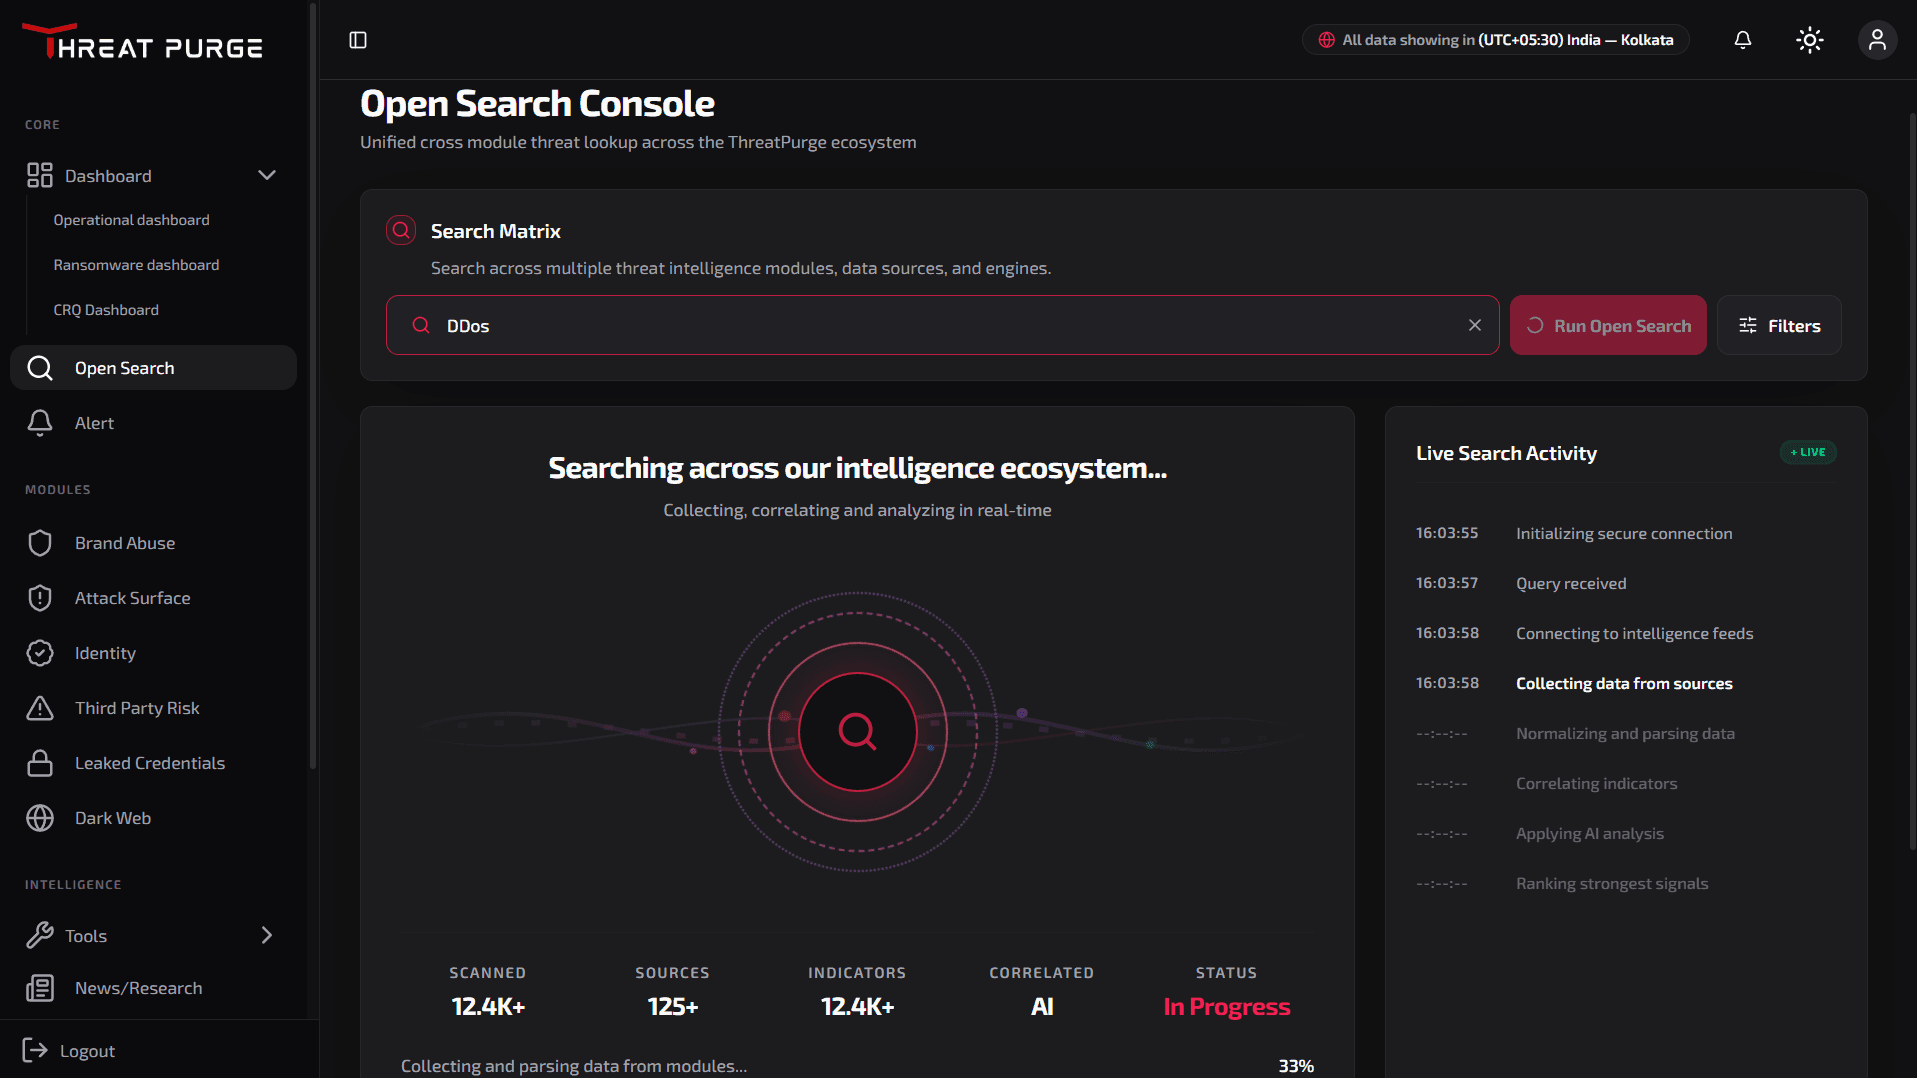This screenshot has height=1078, width=1917.
Task: Click the News/Research newspaper icon
Action: (40, 988)
